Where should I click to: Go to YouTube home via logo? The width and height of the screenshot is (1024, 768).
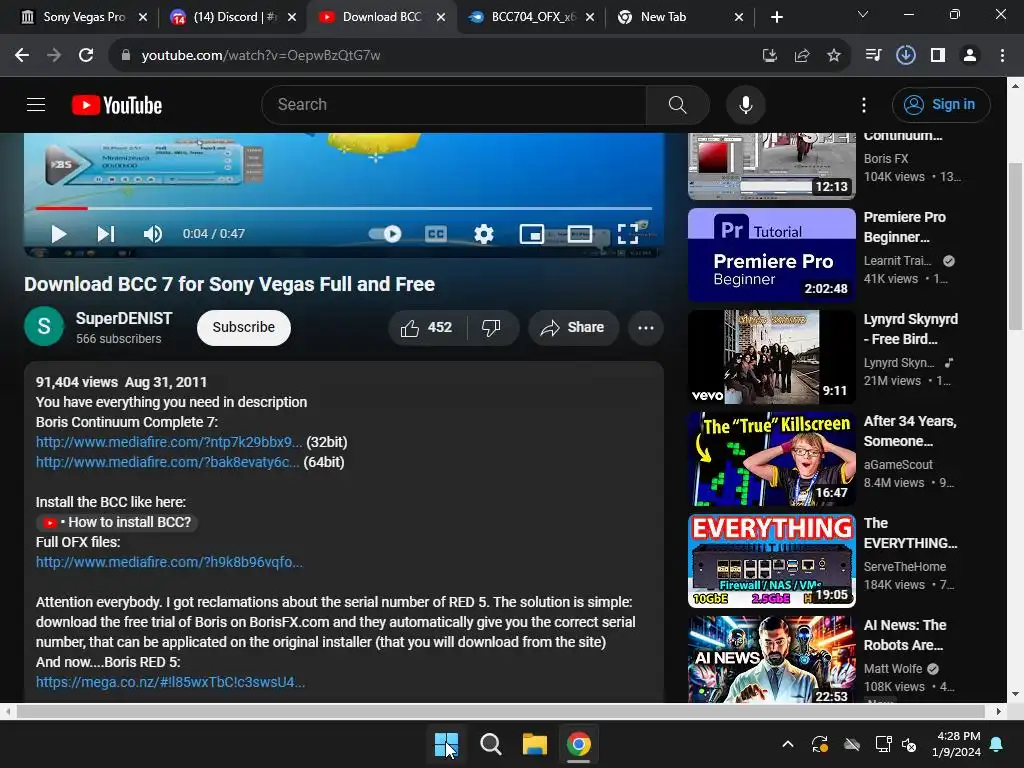pos(117,105)
